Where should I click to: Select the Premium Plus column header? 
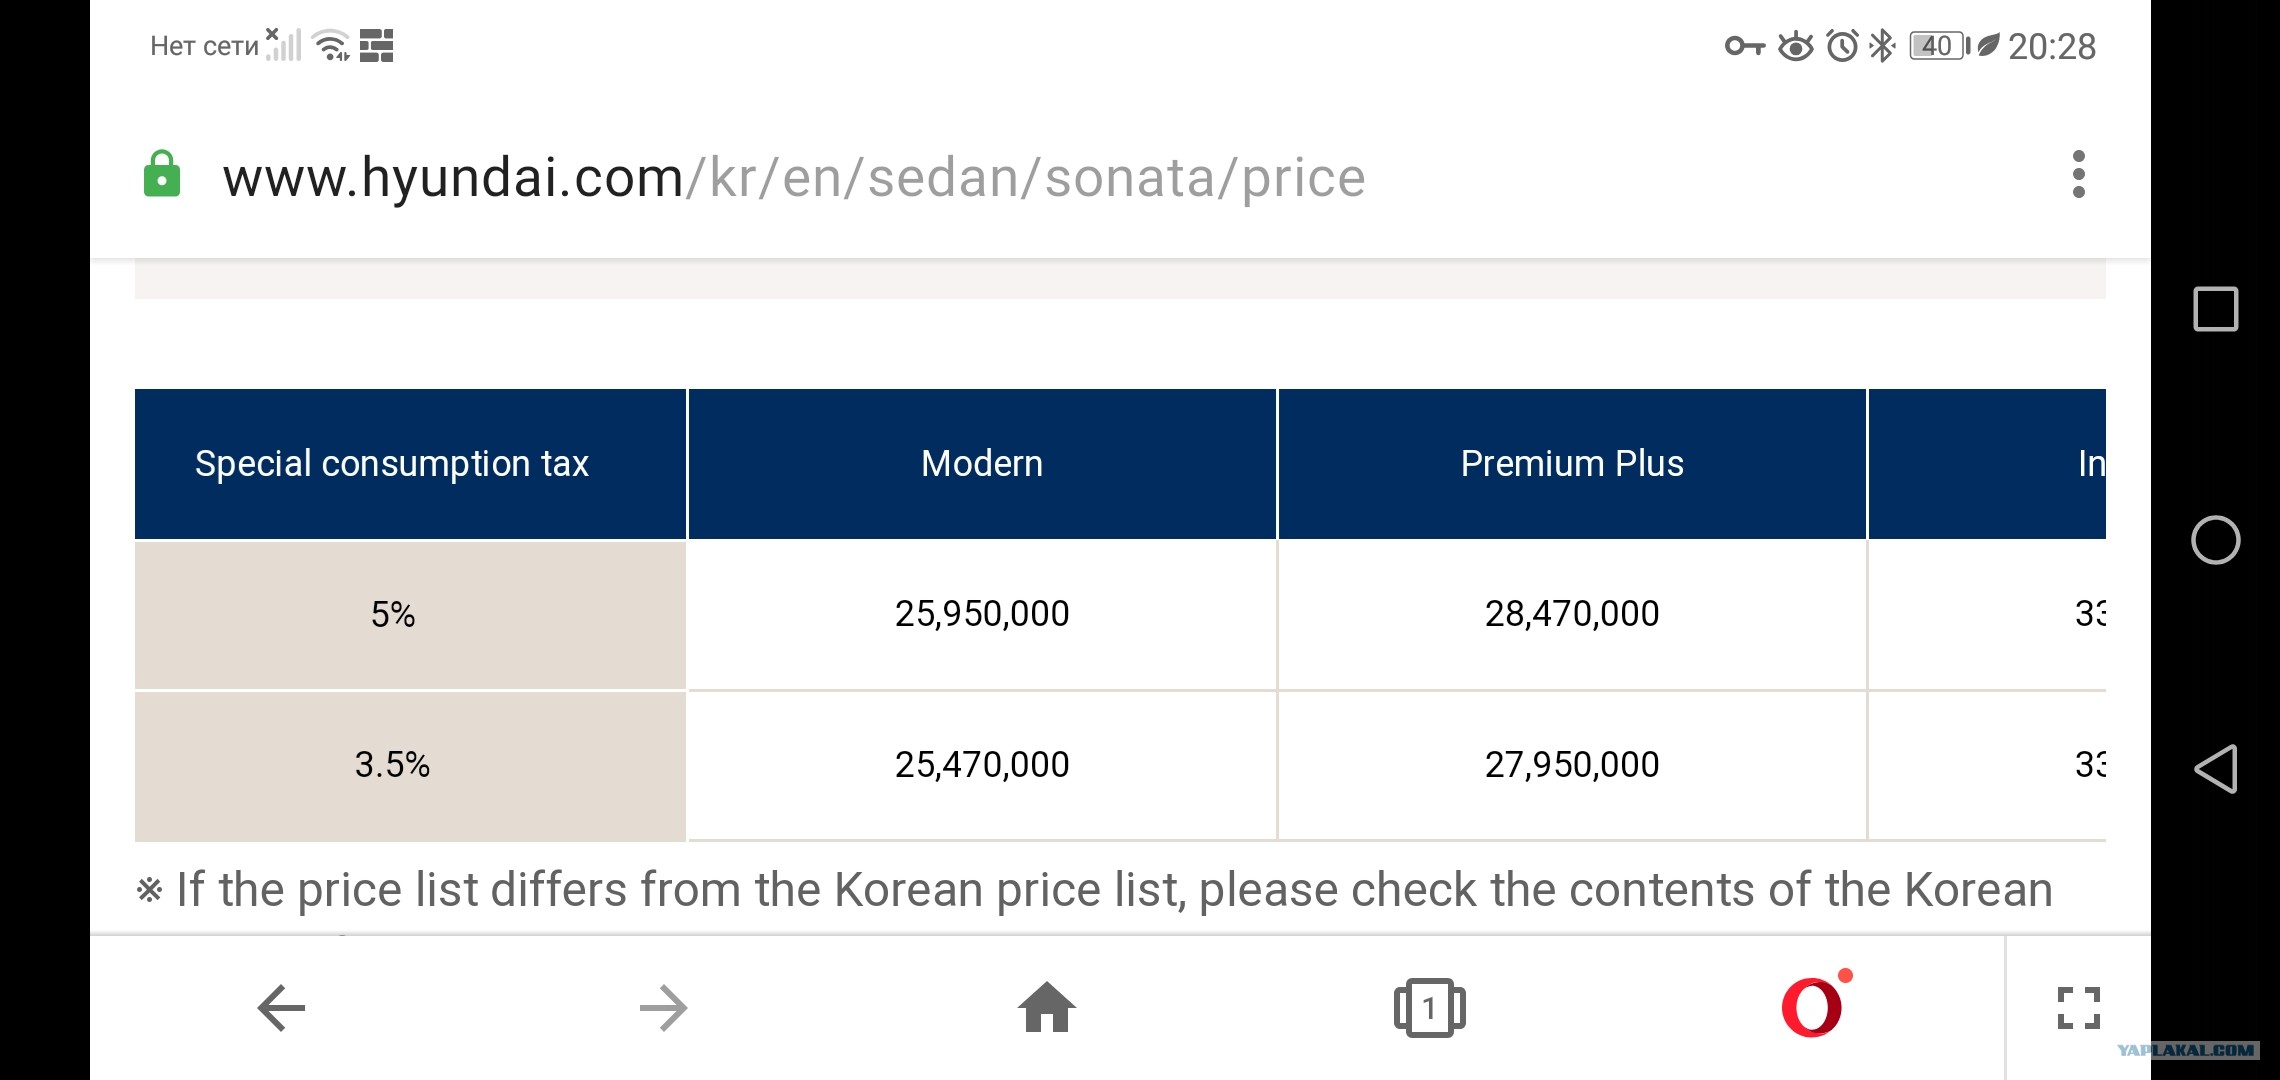[1571, 464]
